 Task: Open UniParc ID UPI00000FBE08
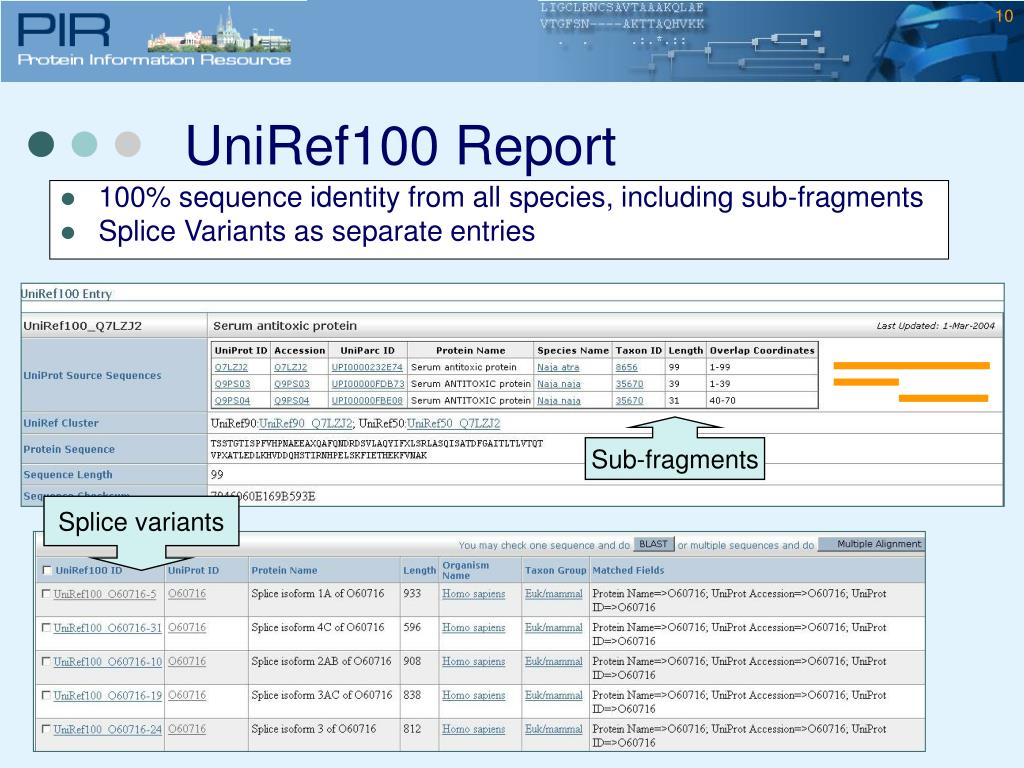(368, 400)
